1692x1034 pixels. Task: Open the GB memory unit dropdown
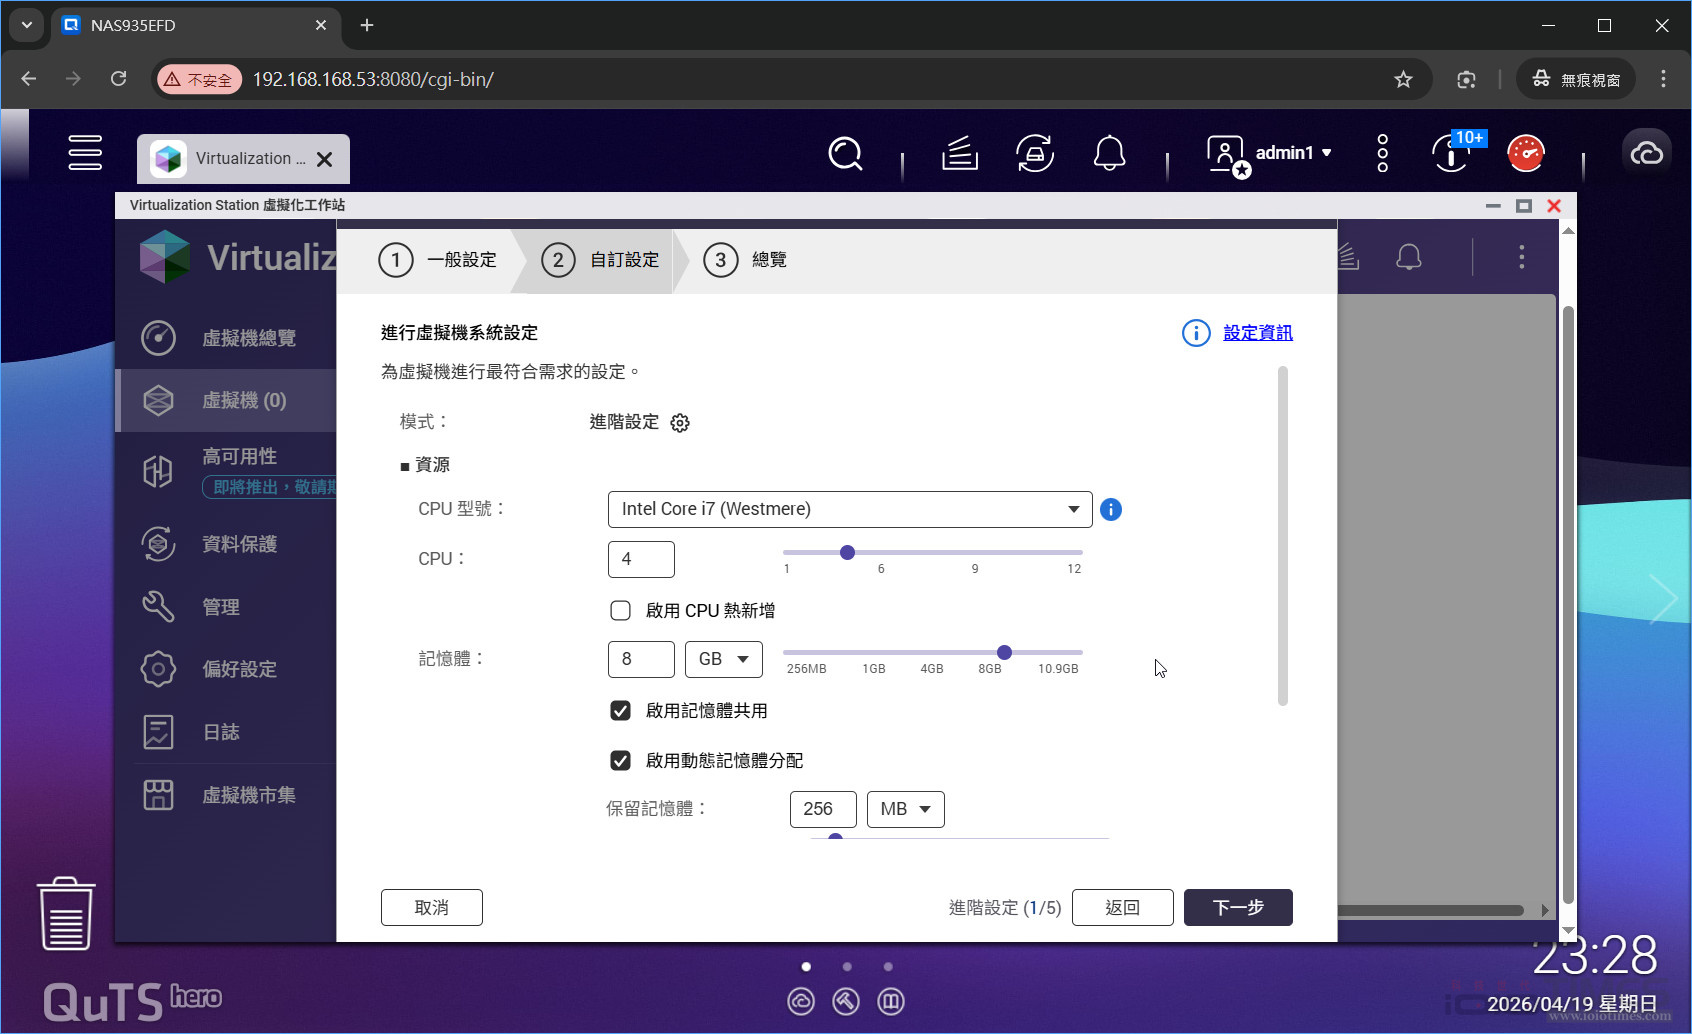(x=723, y=659)
